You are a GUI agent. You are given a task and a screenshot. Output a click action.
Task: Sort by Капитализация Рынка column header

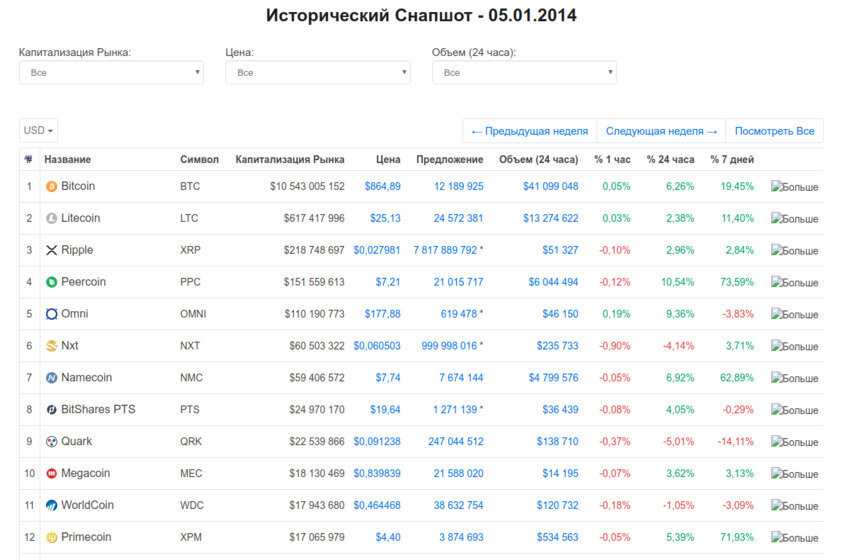[x=290, y=160]
